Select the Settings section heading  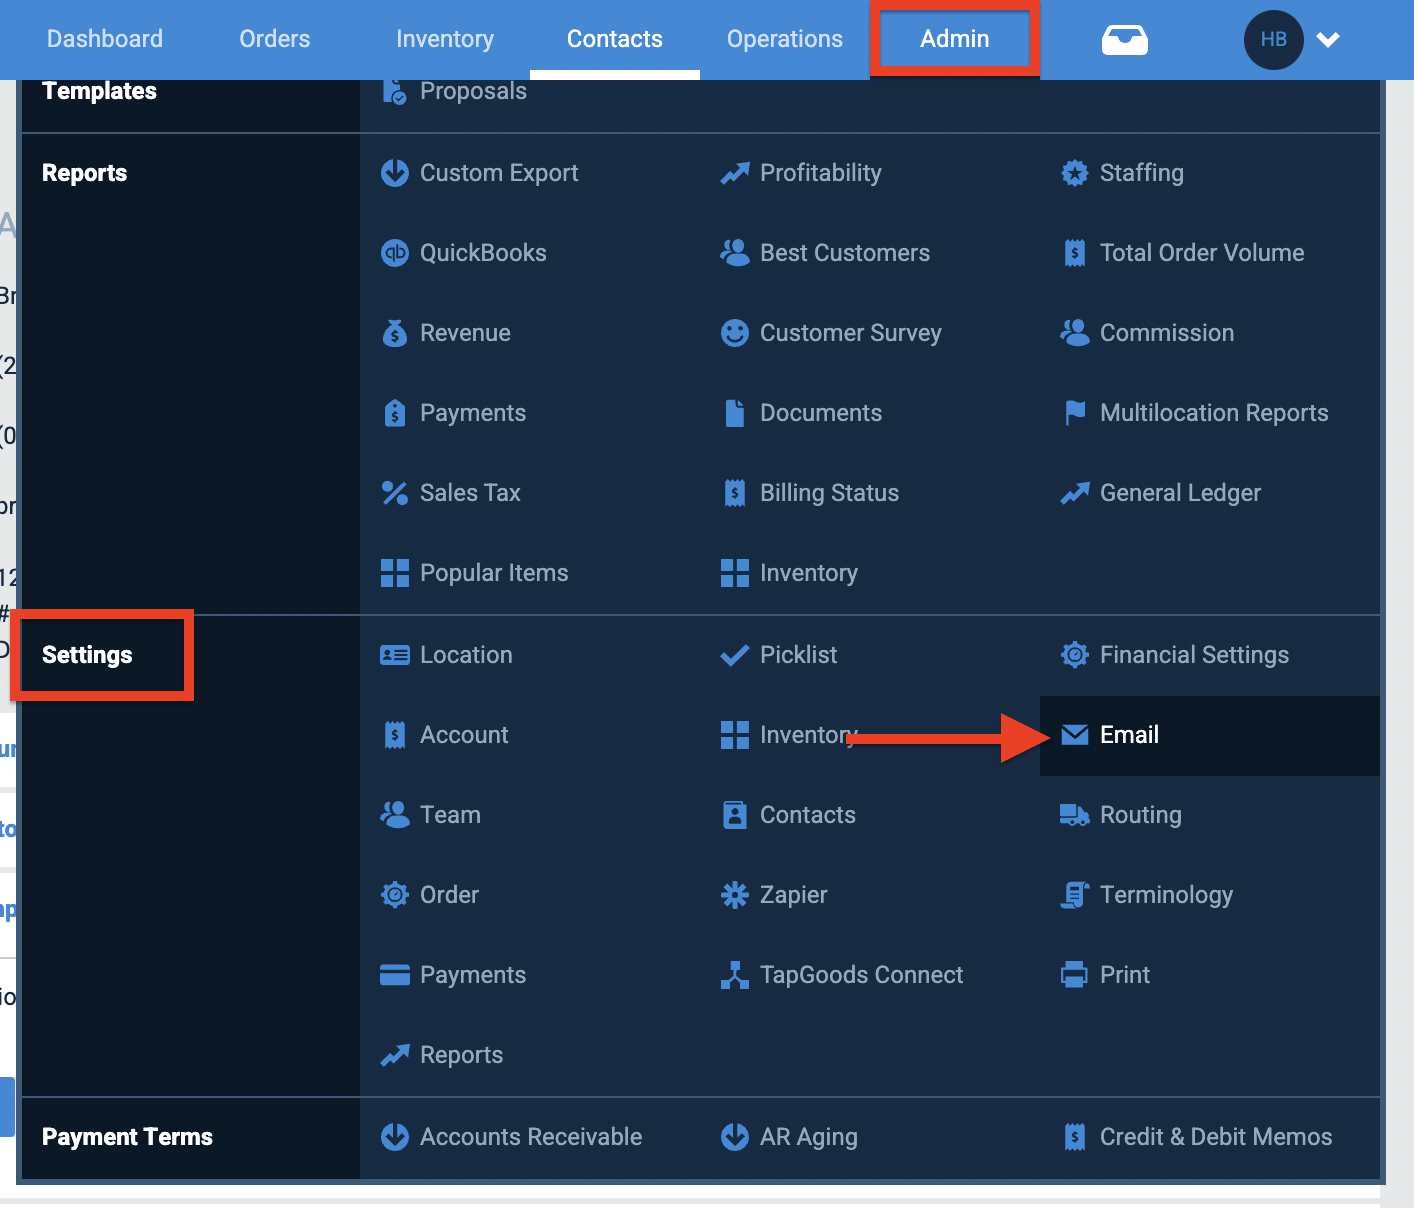click(87, 655)
